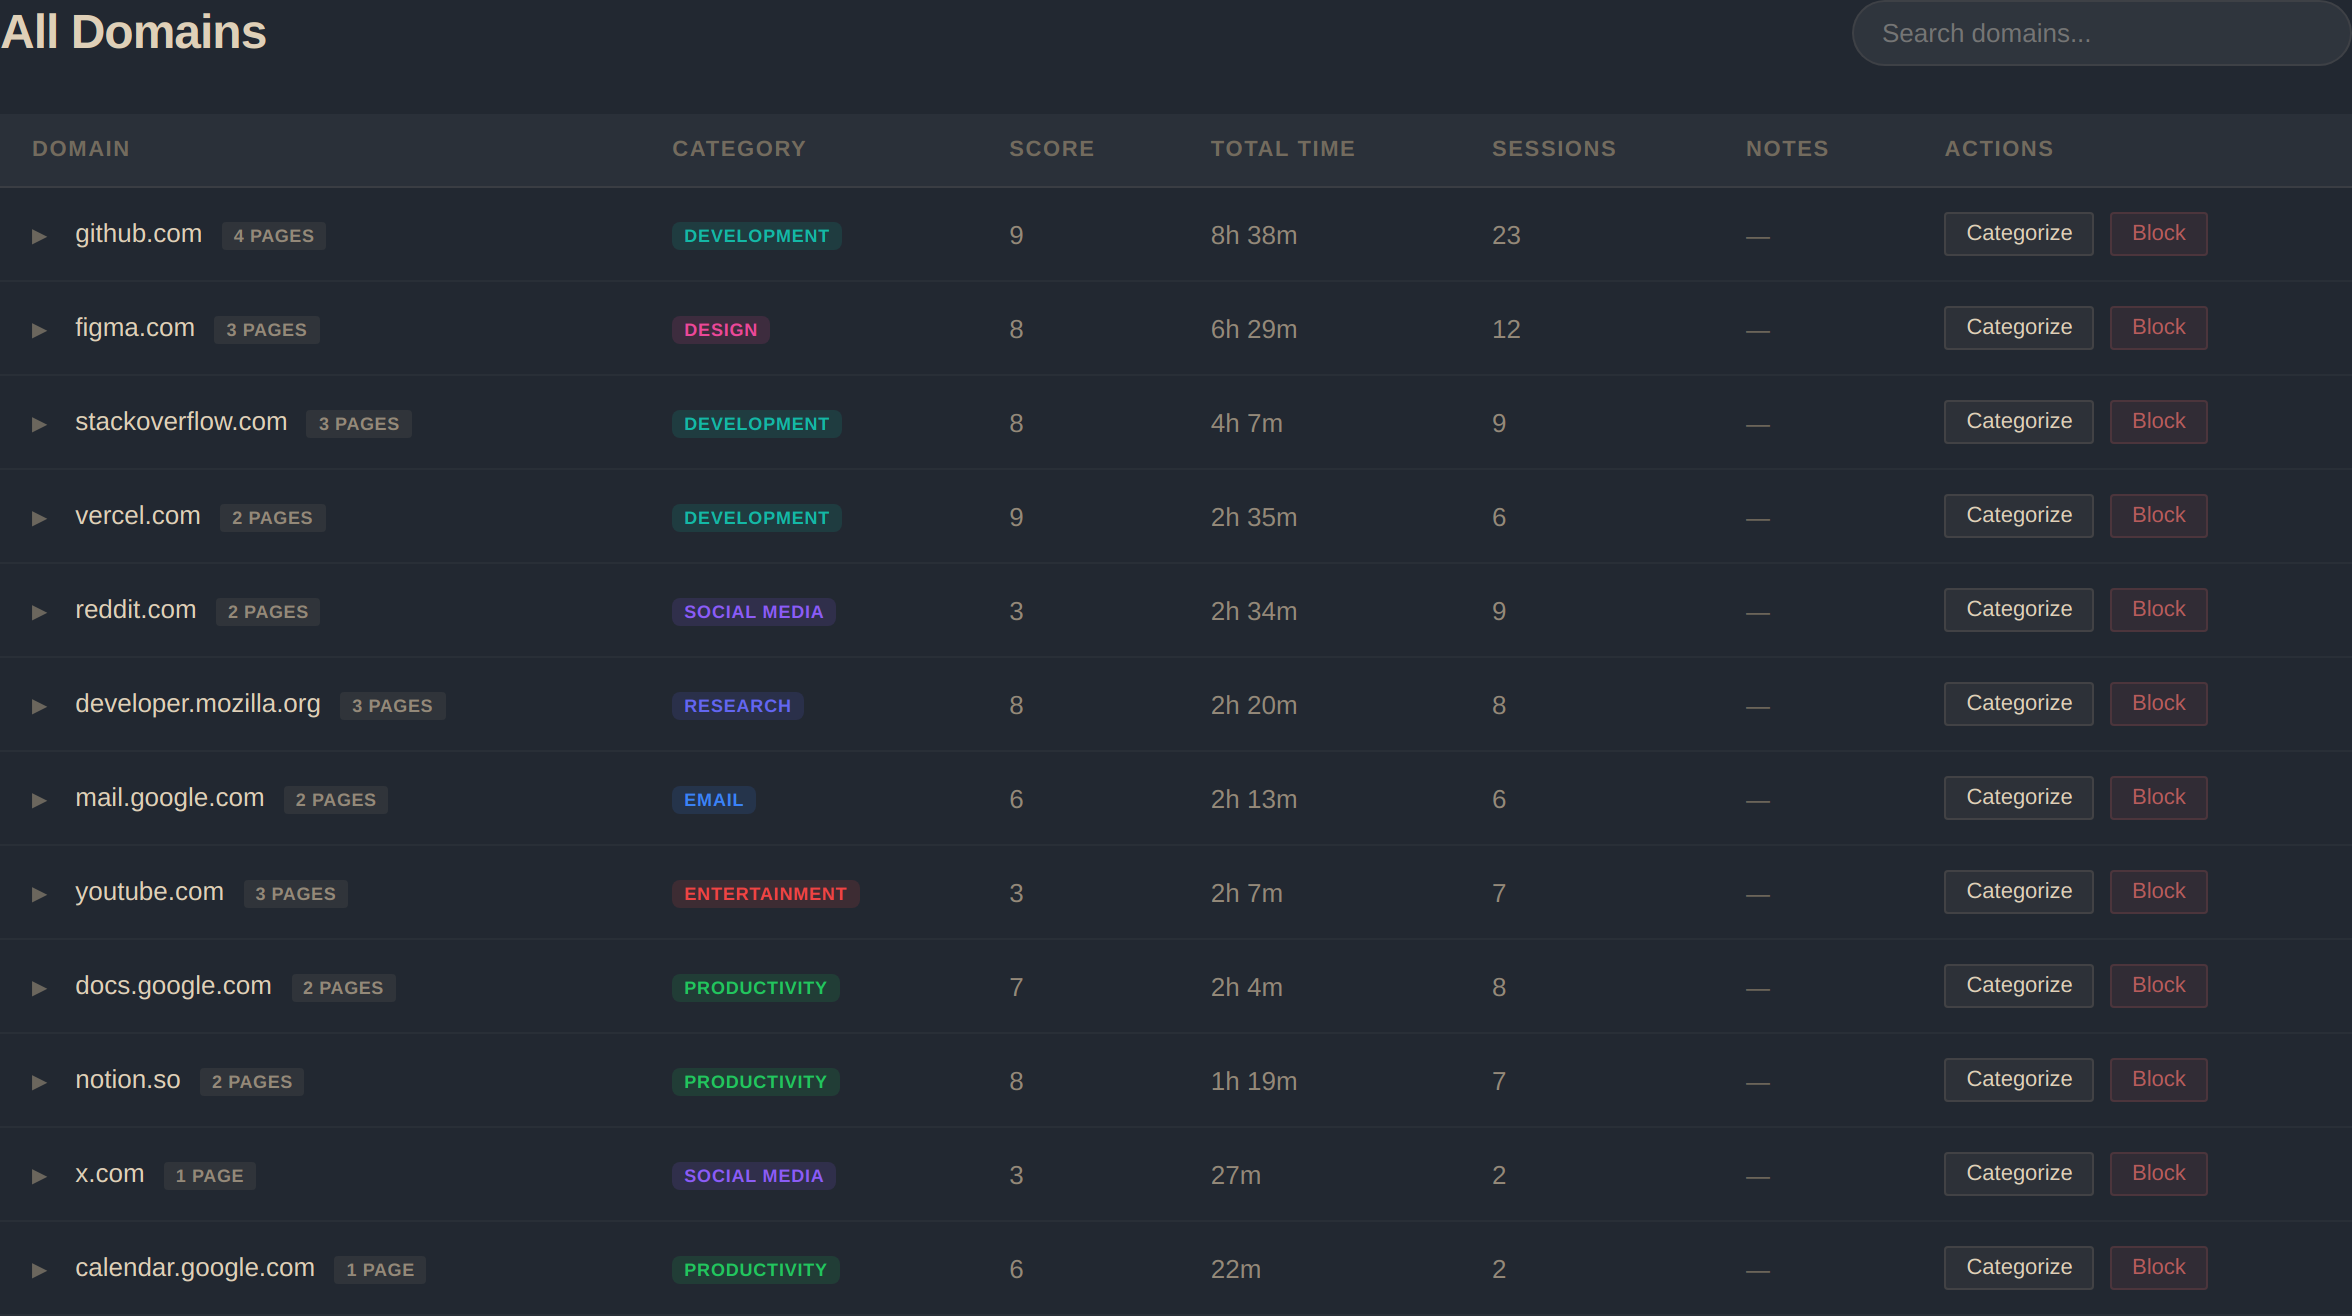The height and width of the screenshot is (1316, 2352).
Task: Expand the x.com row
Action: [x=39, y=1176]
